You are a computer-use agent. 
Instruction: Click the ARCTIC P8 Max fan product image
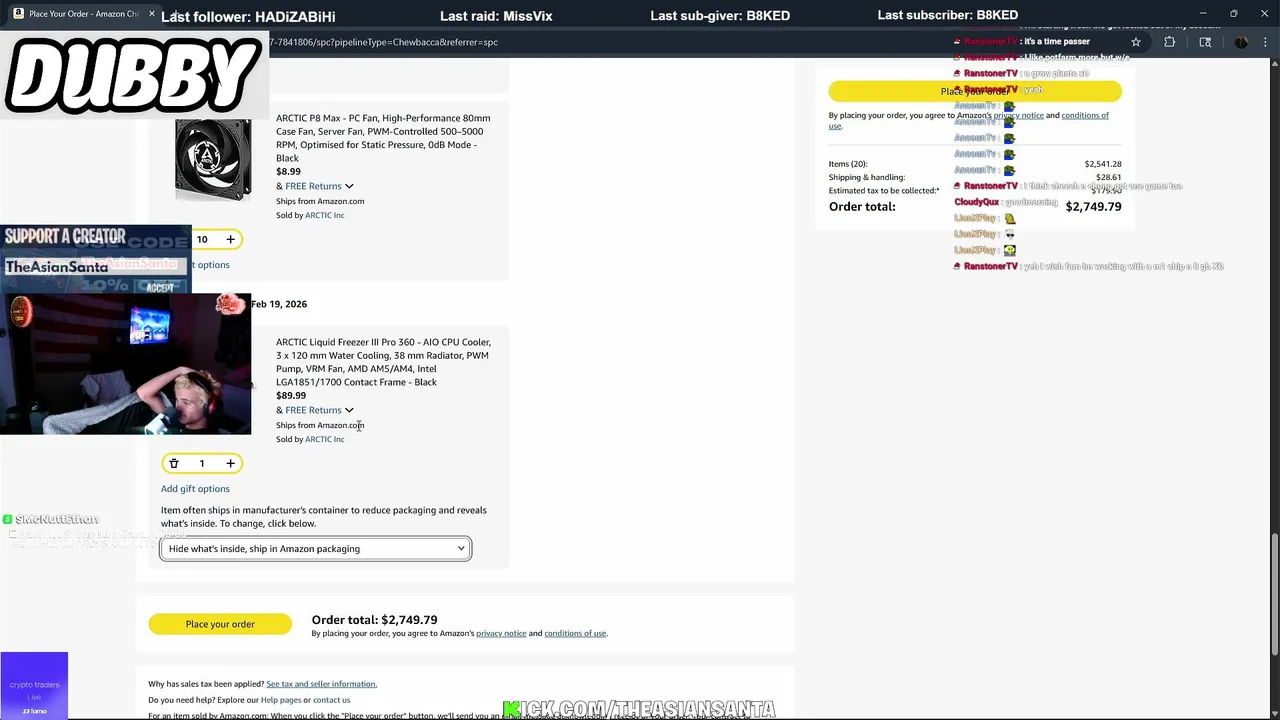pyautogui.click(x=213, y=158)
